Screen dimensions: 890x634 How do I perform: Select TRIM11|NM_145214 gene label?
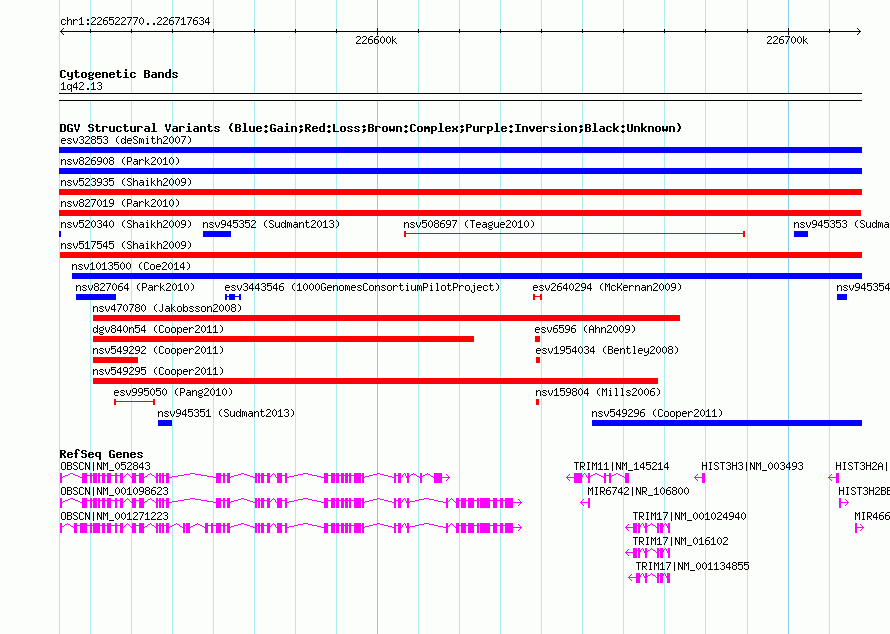(622, 467)
